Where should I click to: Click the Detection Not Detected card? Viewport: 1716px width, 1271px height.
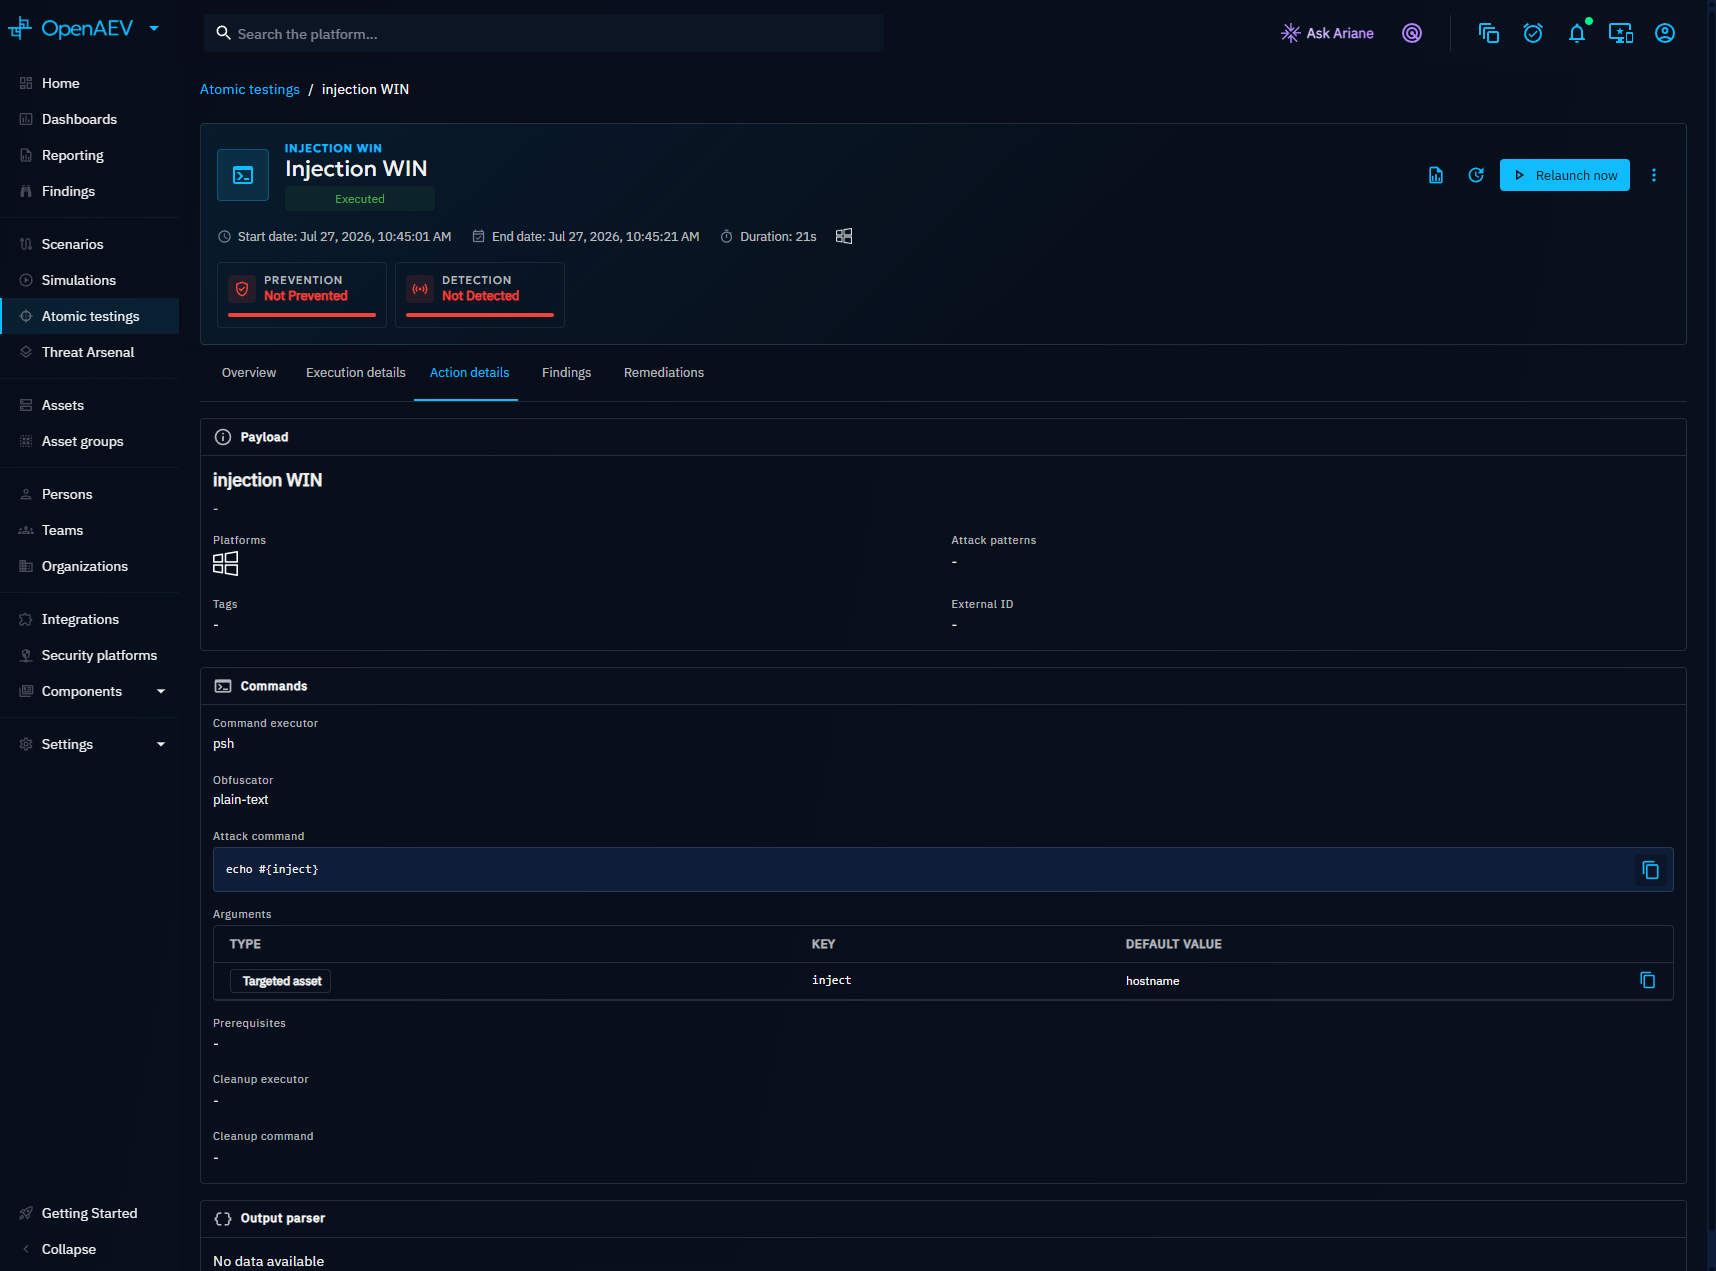pos(480,294)
